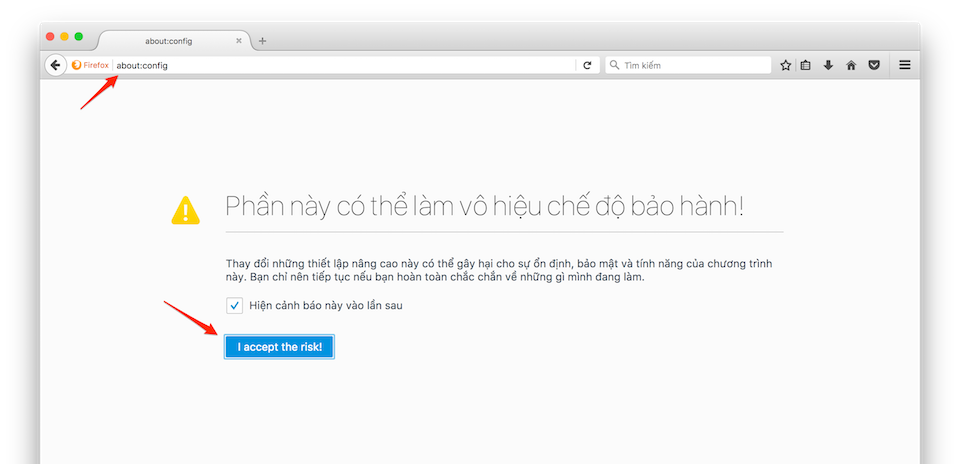Go back with the back arrow button
The height and width of the screenshot is (464, 960).
(x=55, y=65)
